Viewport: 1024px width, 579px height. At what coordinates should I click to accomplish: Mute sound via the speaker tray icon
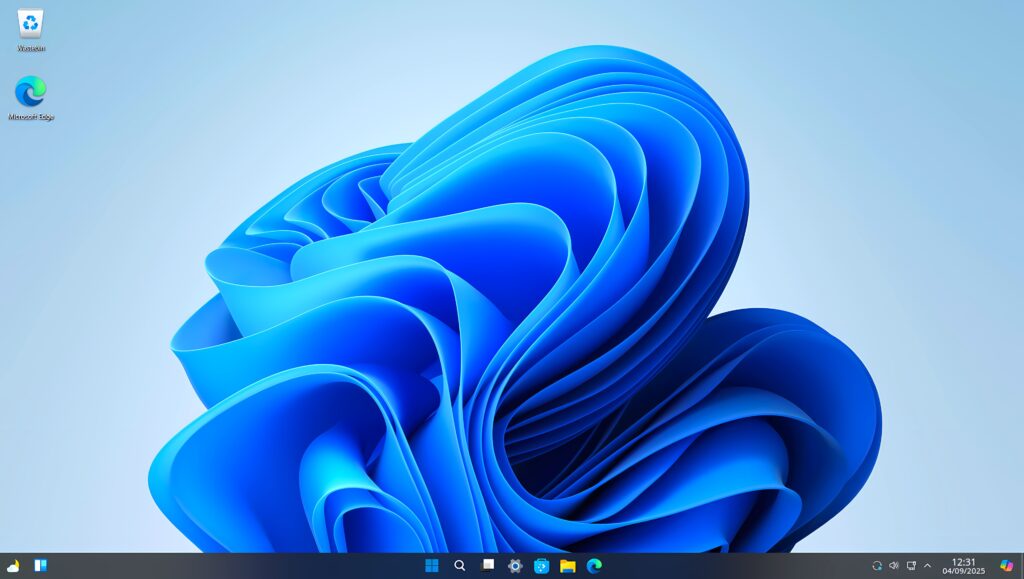click(x=894, y=566)
